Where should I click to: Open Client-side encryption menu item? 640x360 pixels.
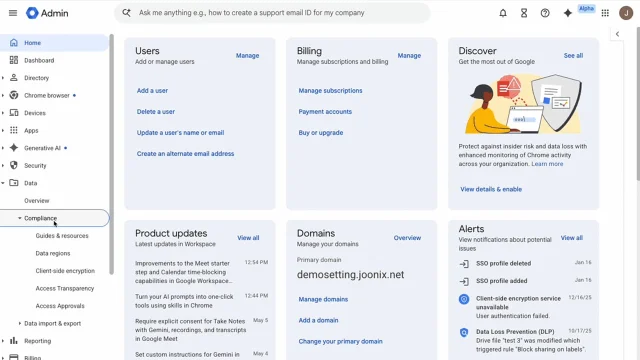65,271
